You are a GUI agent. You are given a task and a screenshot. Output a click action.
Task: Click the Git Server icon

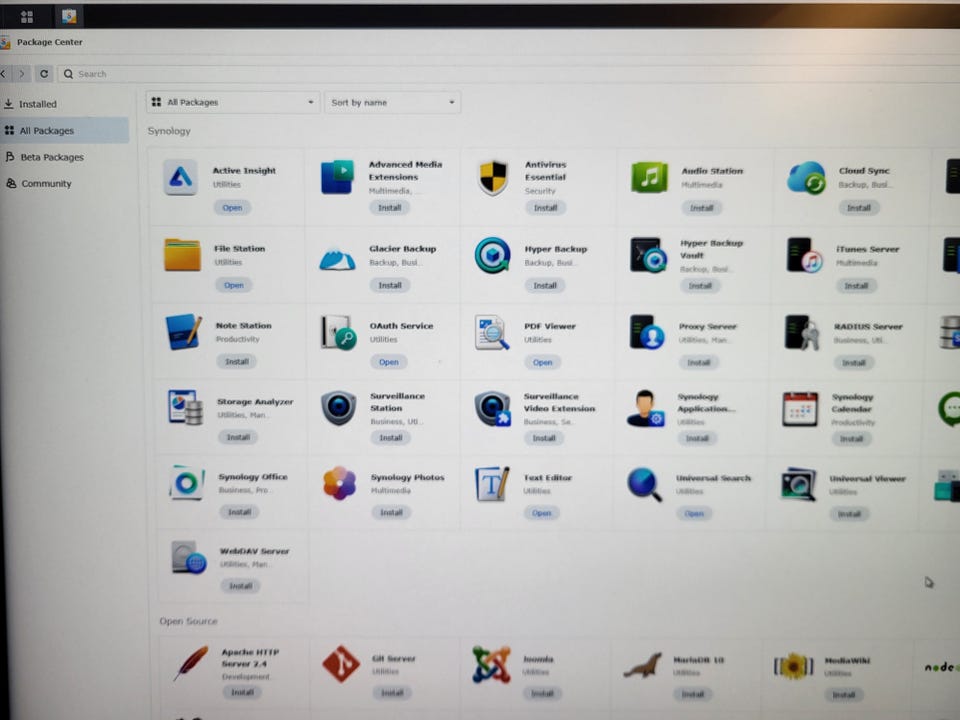pos(341,664)
